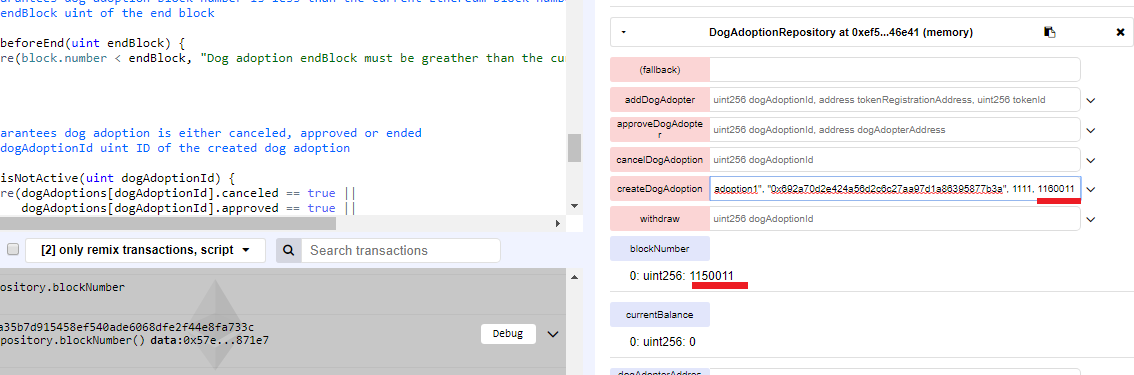
Task: Close the DogAdoptionRepository deployed instance
Action: (x=1120, y=32)
